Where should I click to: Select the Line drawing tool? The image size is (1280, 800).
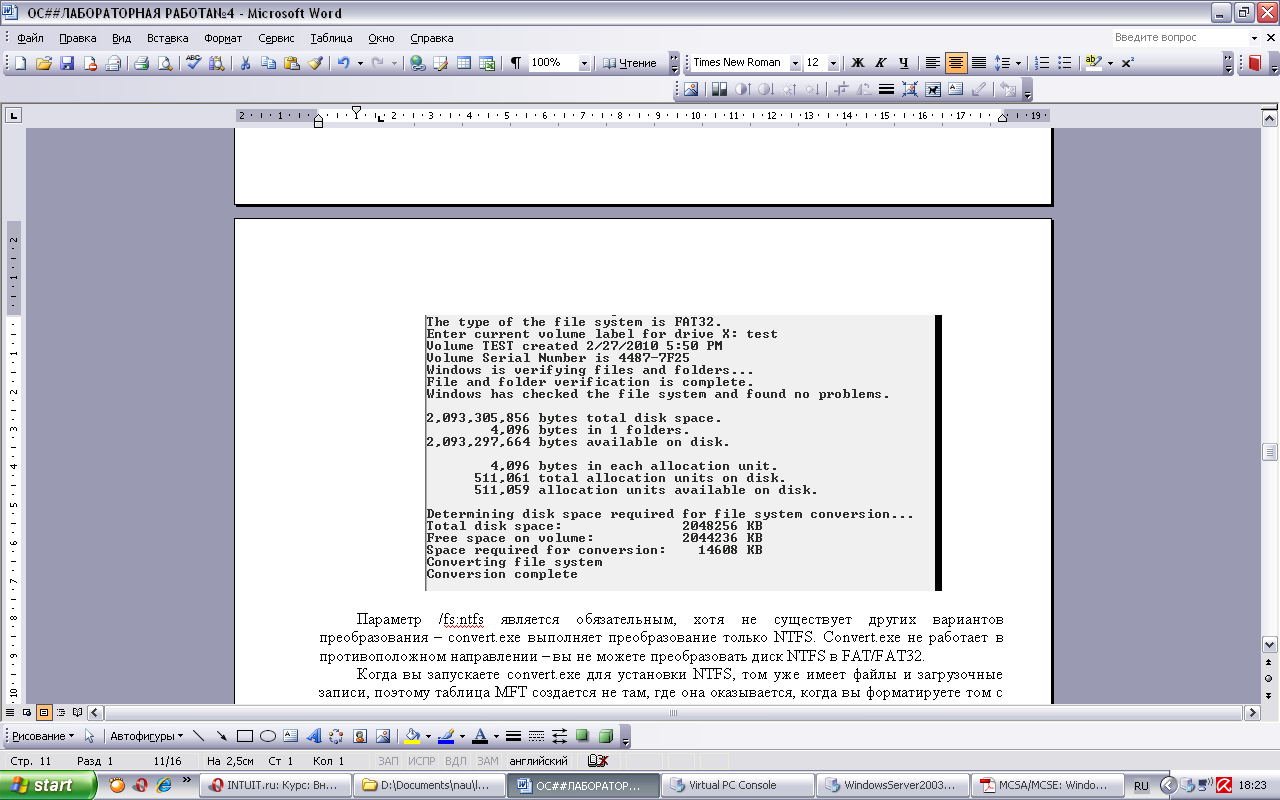tap(198, 736)
